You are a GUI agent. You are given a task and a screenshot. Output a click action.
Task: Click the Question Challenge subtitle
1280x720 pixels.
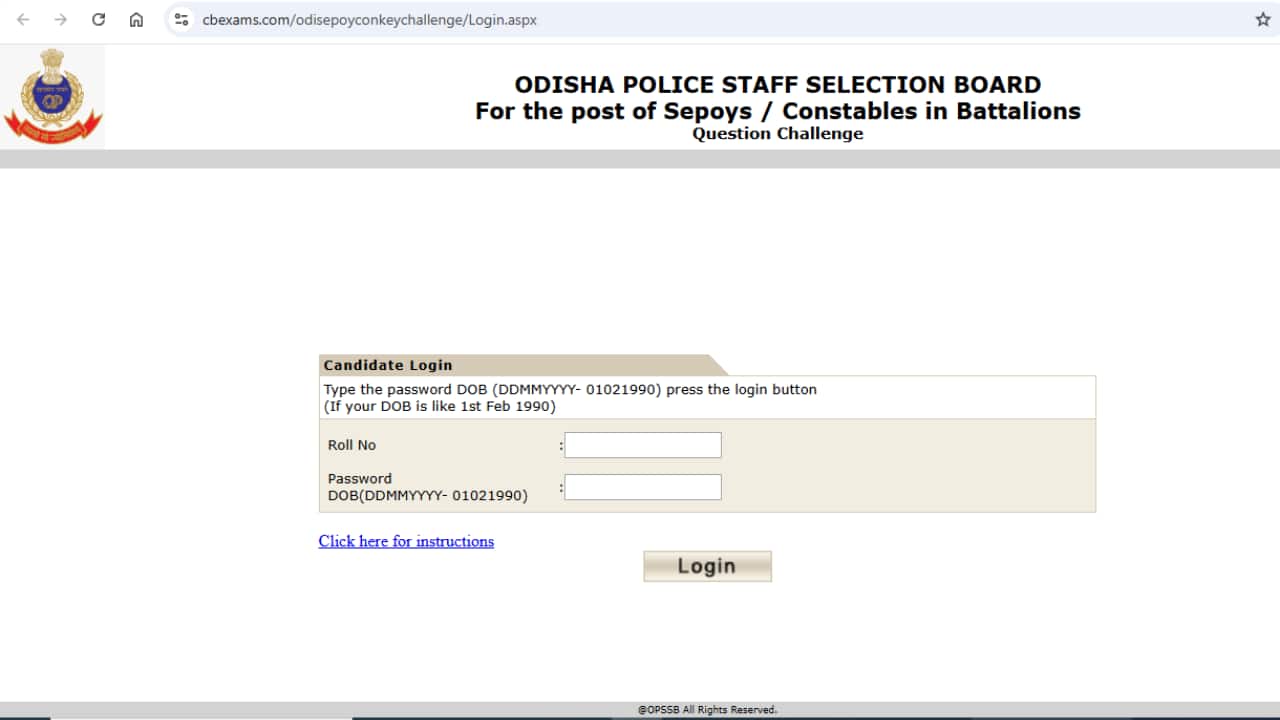[x=777, y=133]
